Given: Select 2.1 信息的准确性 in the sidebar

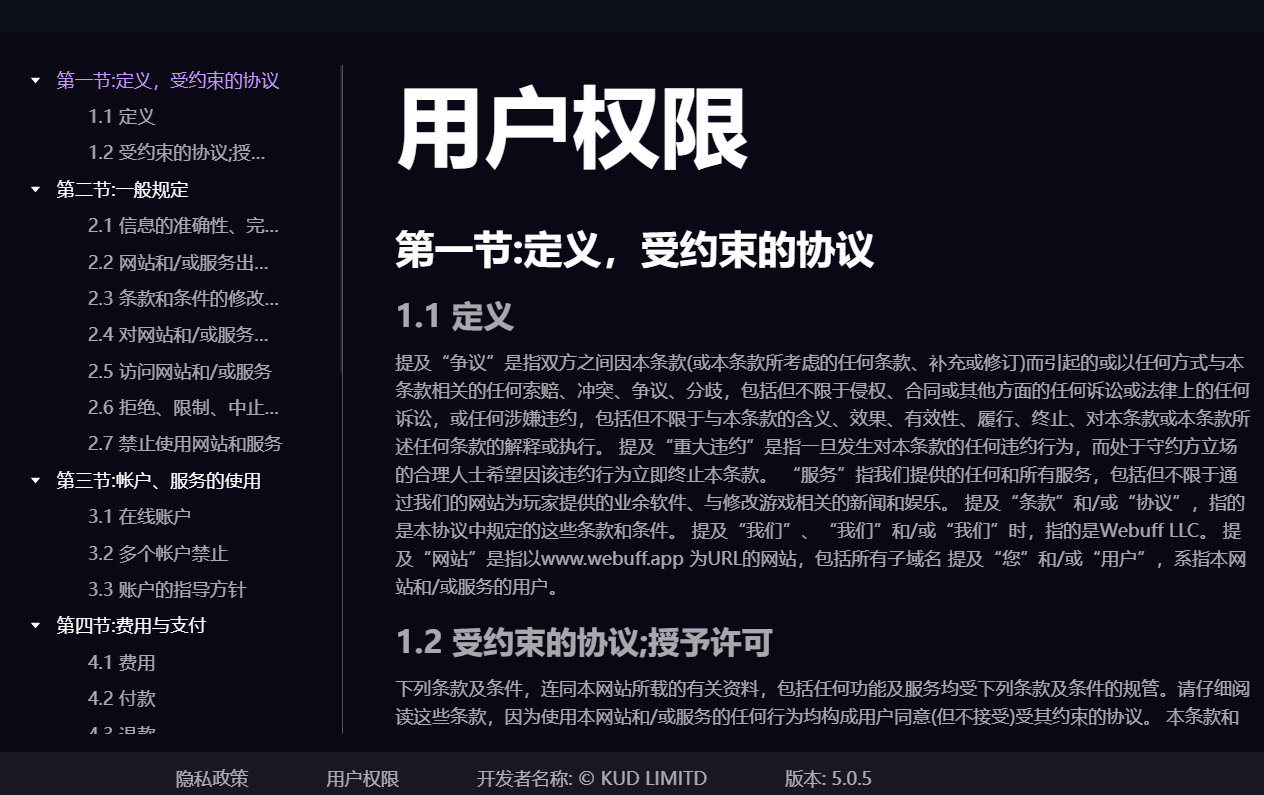Looking at the screenshot, I should (183, 226).
